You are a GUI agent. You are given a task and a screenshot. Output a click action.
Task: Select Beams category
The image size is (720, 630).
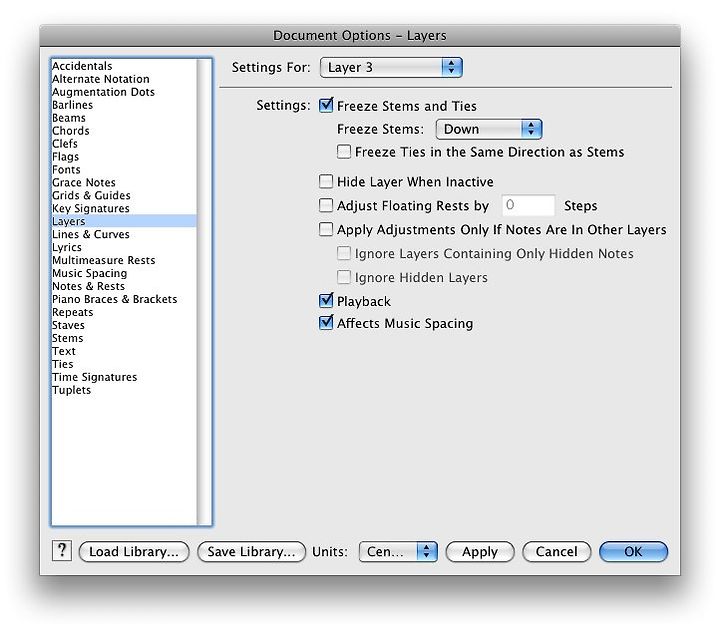[124, 118]
